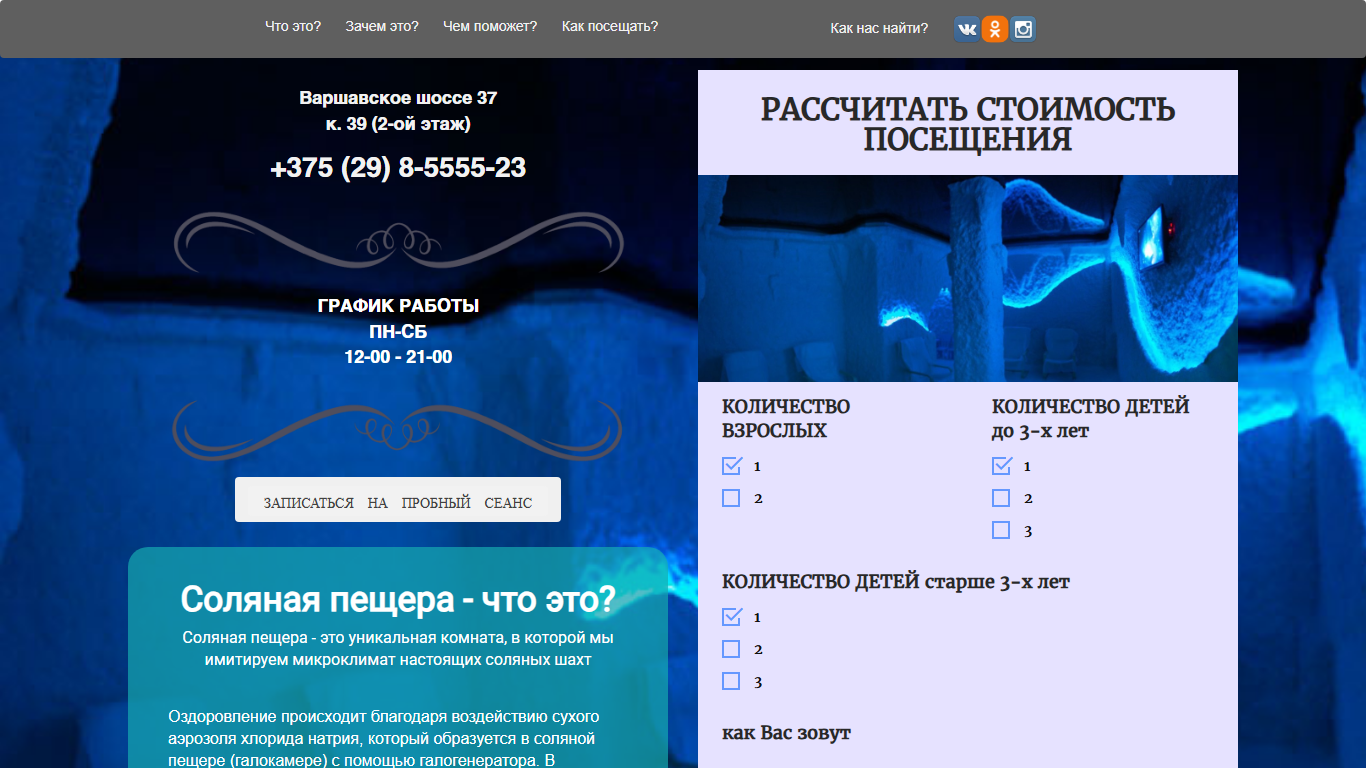This screenshot has height=768, width=1366.
Task: Check 3 under Количество детей до 3-х лет
Action: tap(1001, 530)
